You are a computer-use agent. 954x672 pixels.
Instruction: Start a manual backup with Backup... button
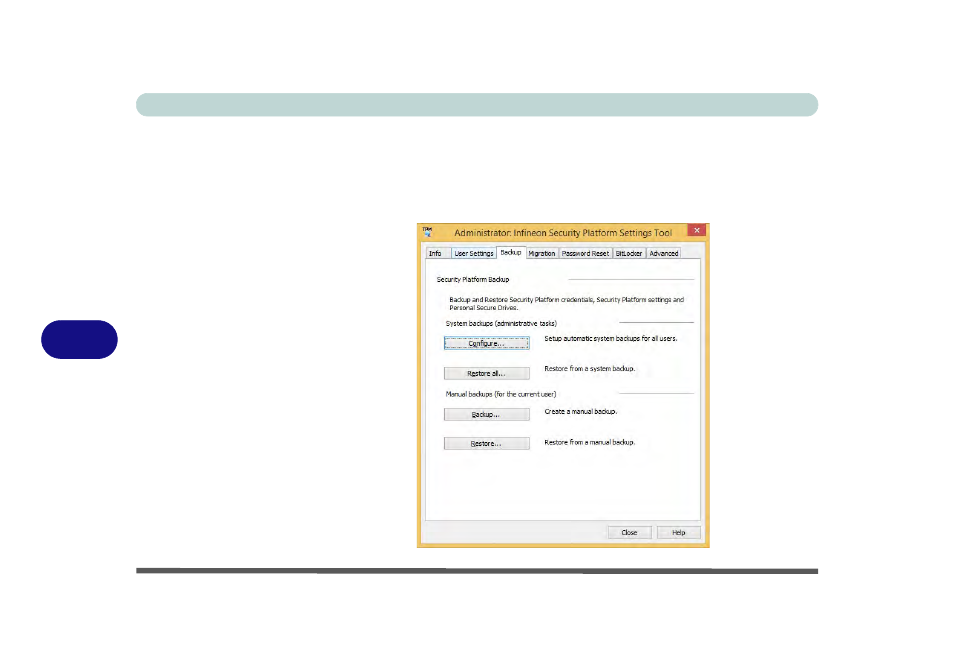(486, 414)
